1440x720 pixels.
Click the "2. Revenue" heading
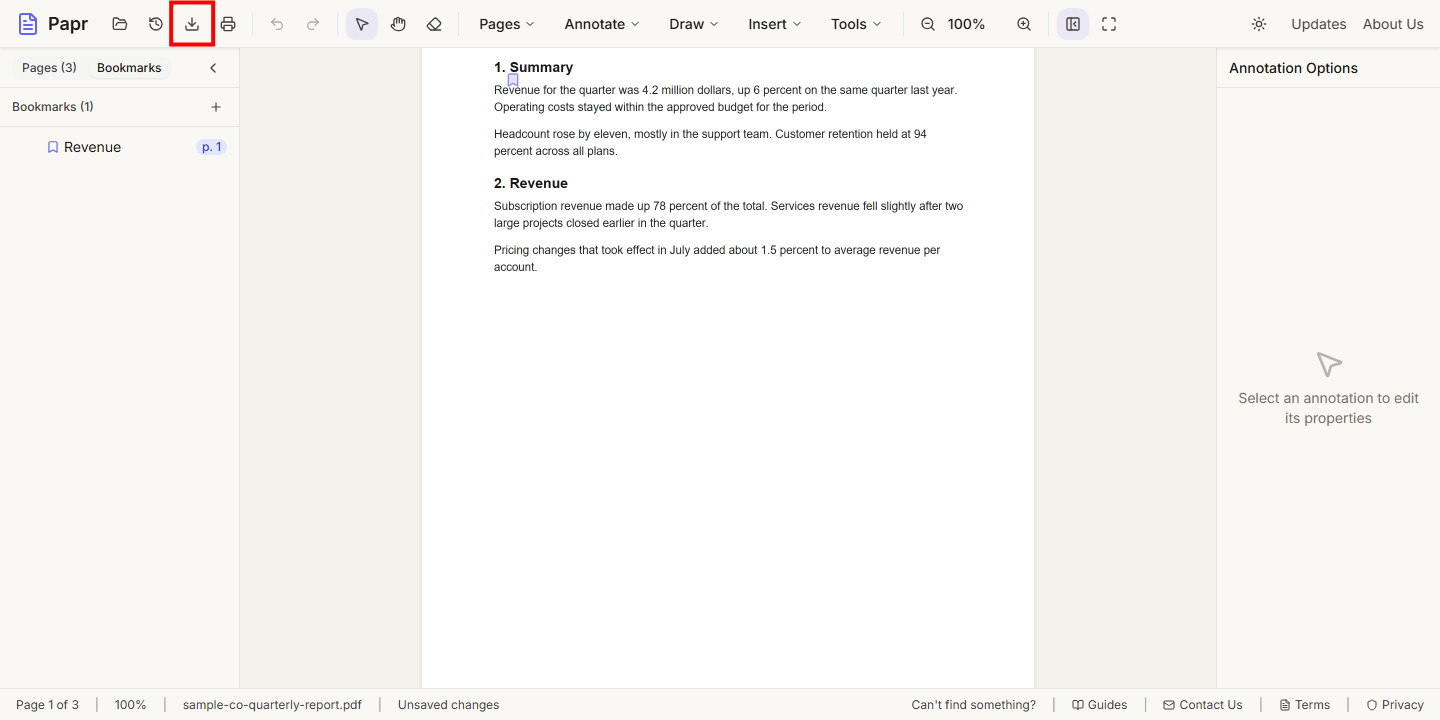coord(531,183)
